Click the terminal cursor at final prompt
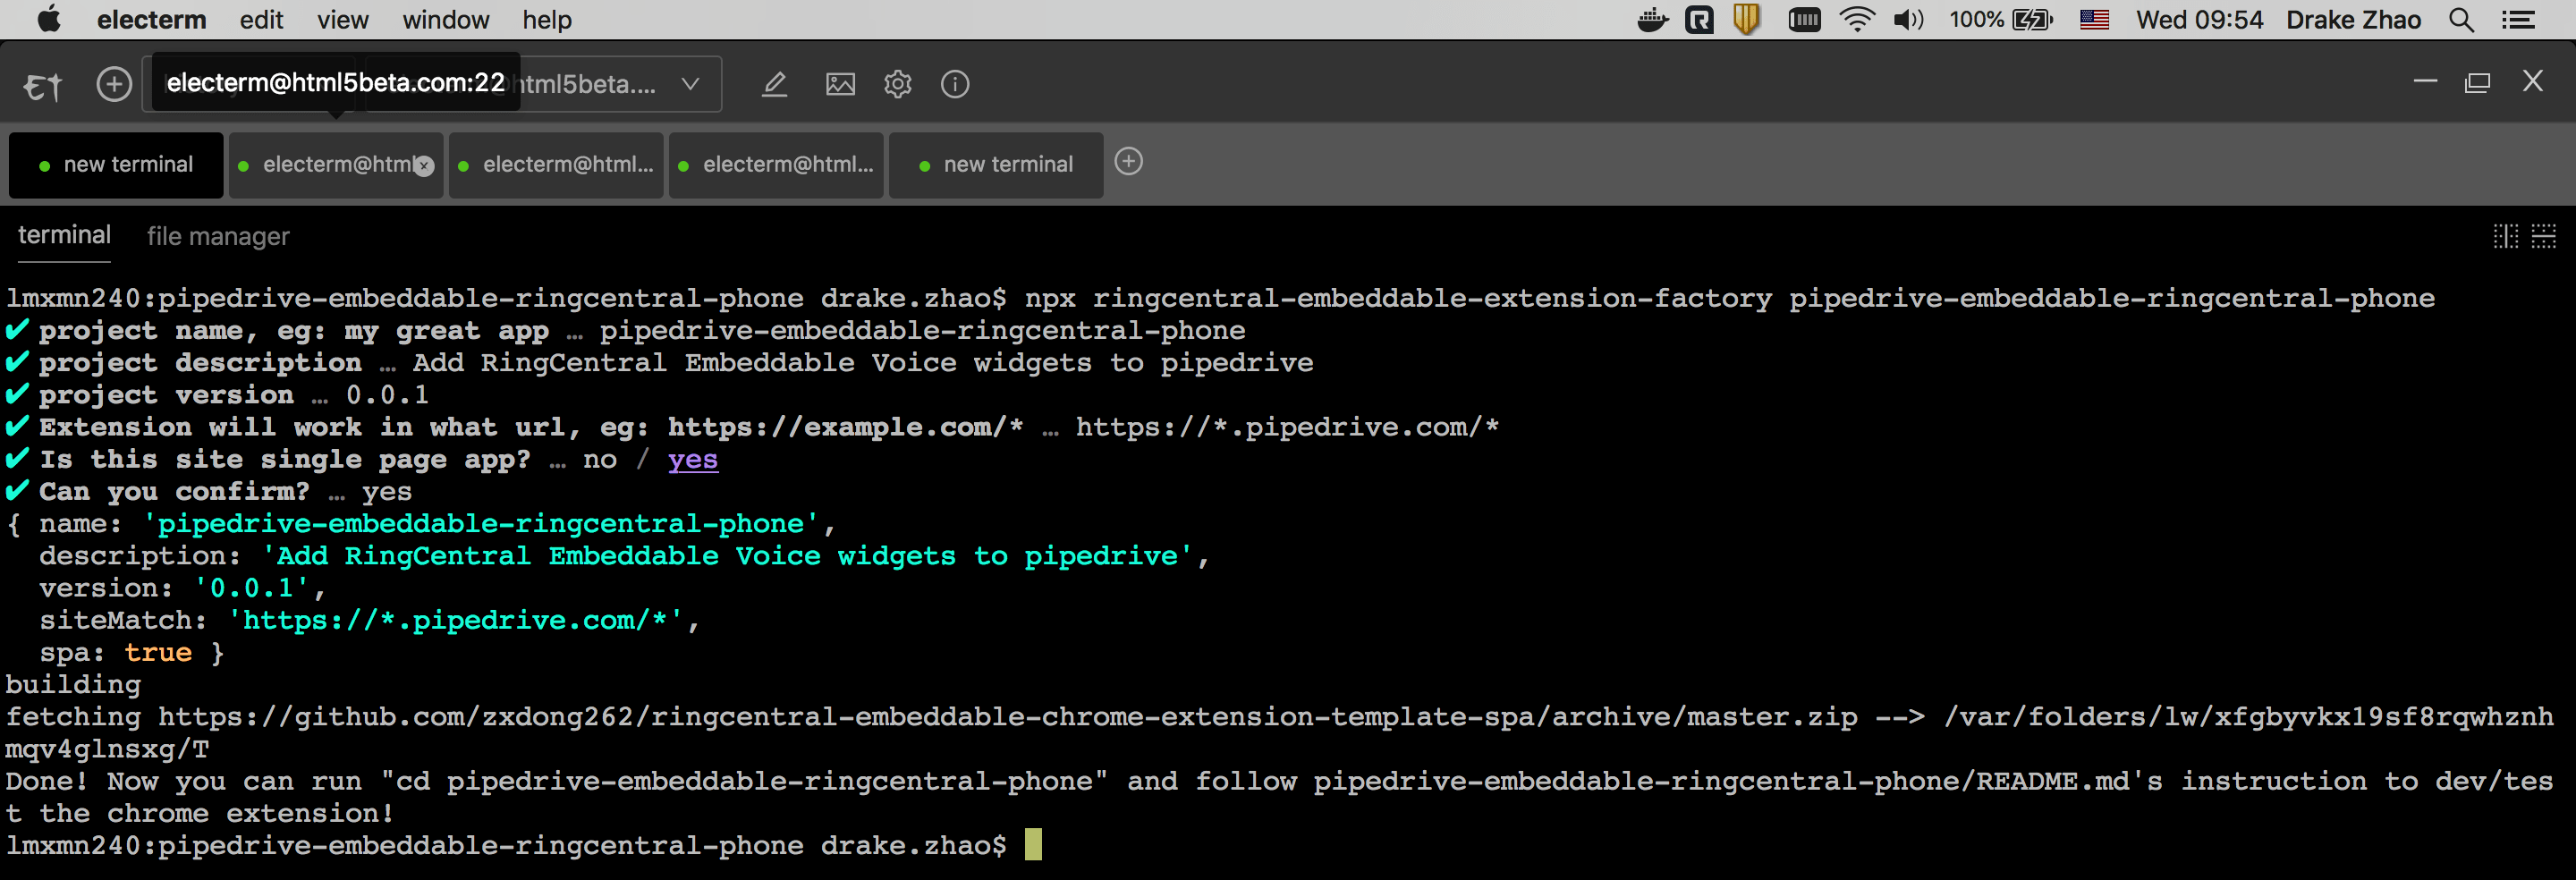The width and height of the screenshot is (2576, 880). 1033,845
